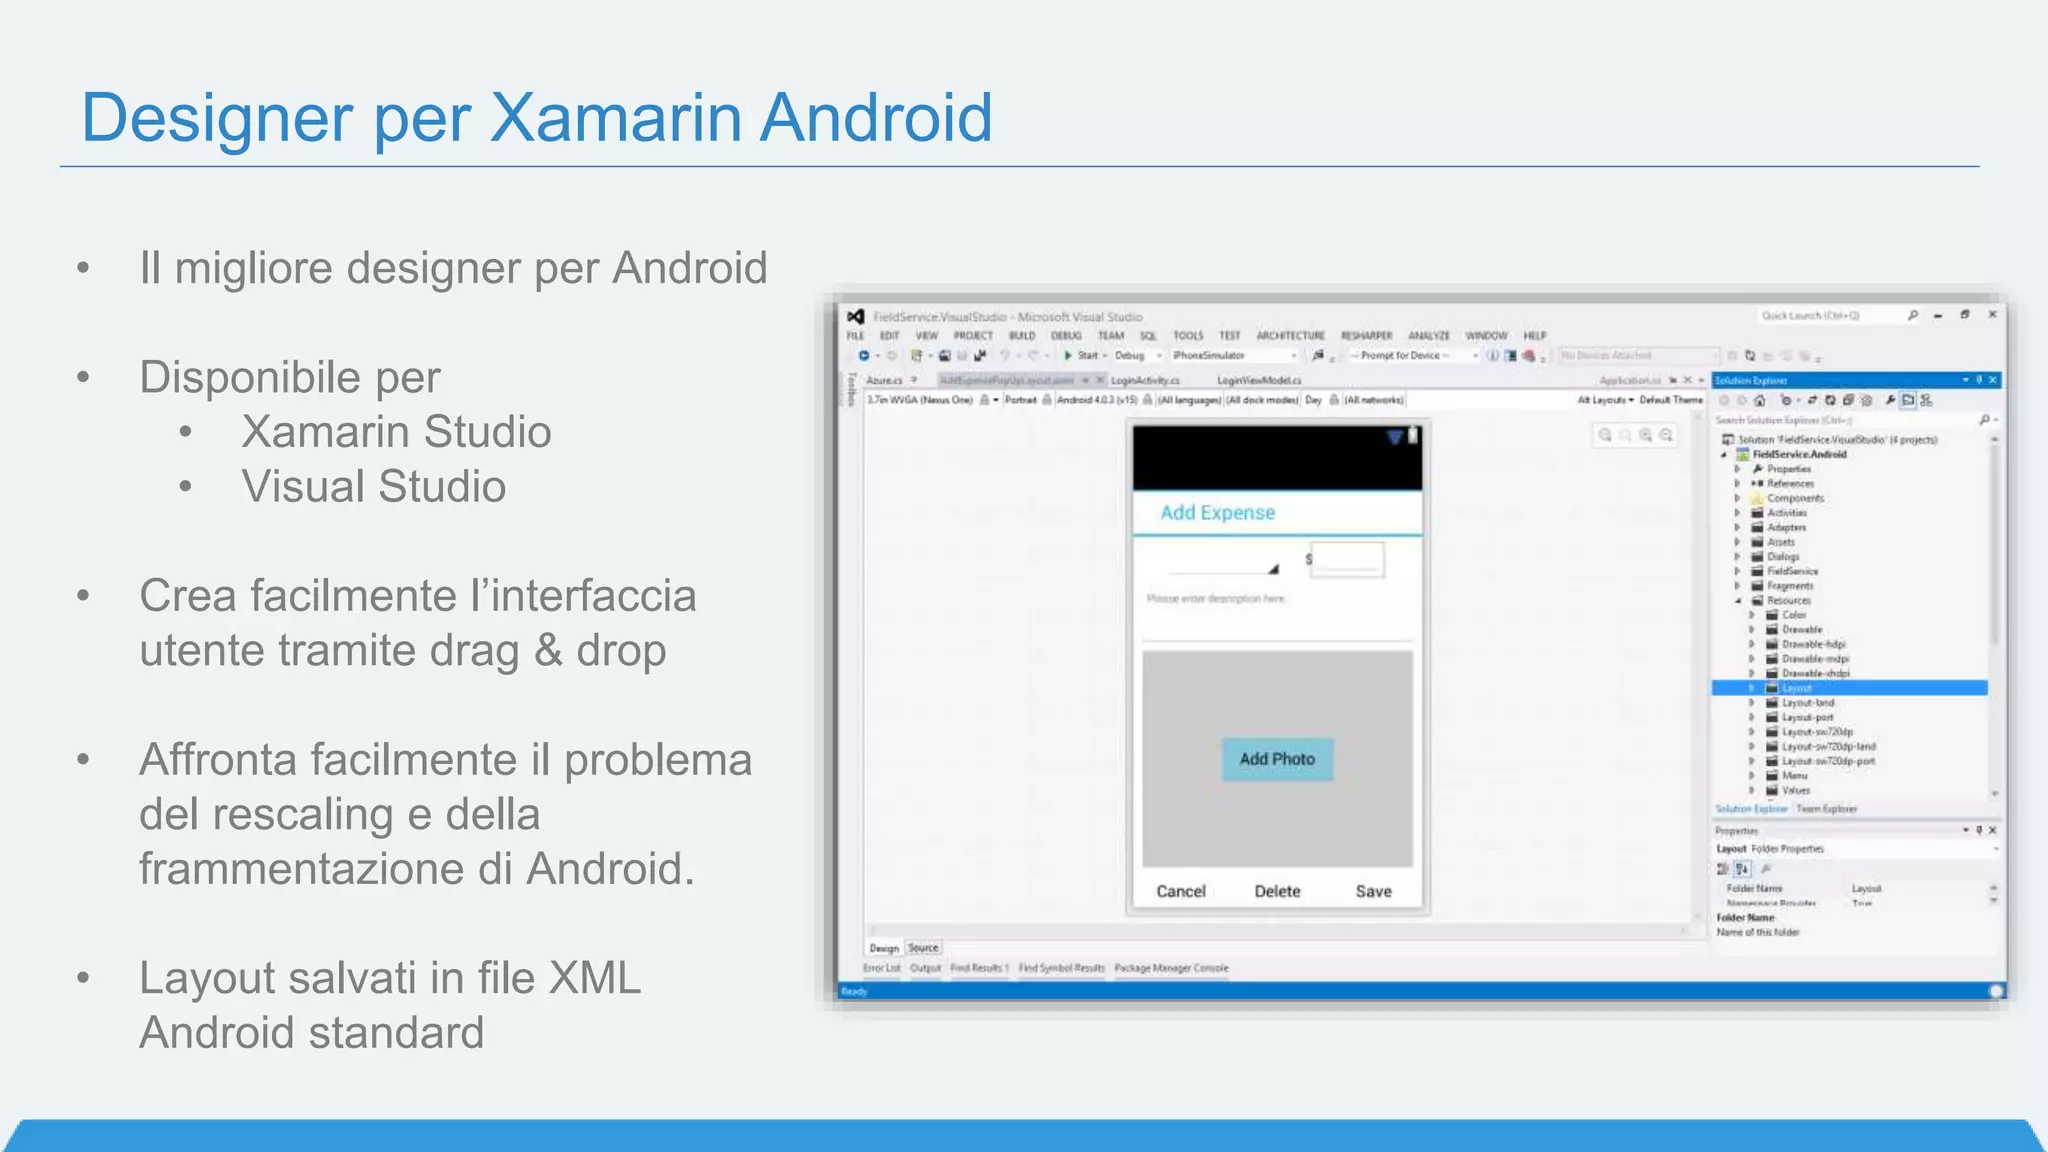The height and width of the screenshot is (1152, 2048).
Task: Open the Alt Layouts dropdown
Action: click(x=1605, y=400)
